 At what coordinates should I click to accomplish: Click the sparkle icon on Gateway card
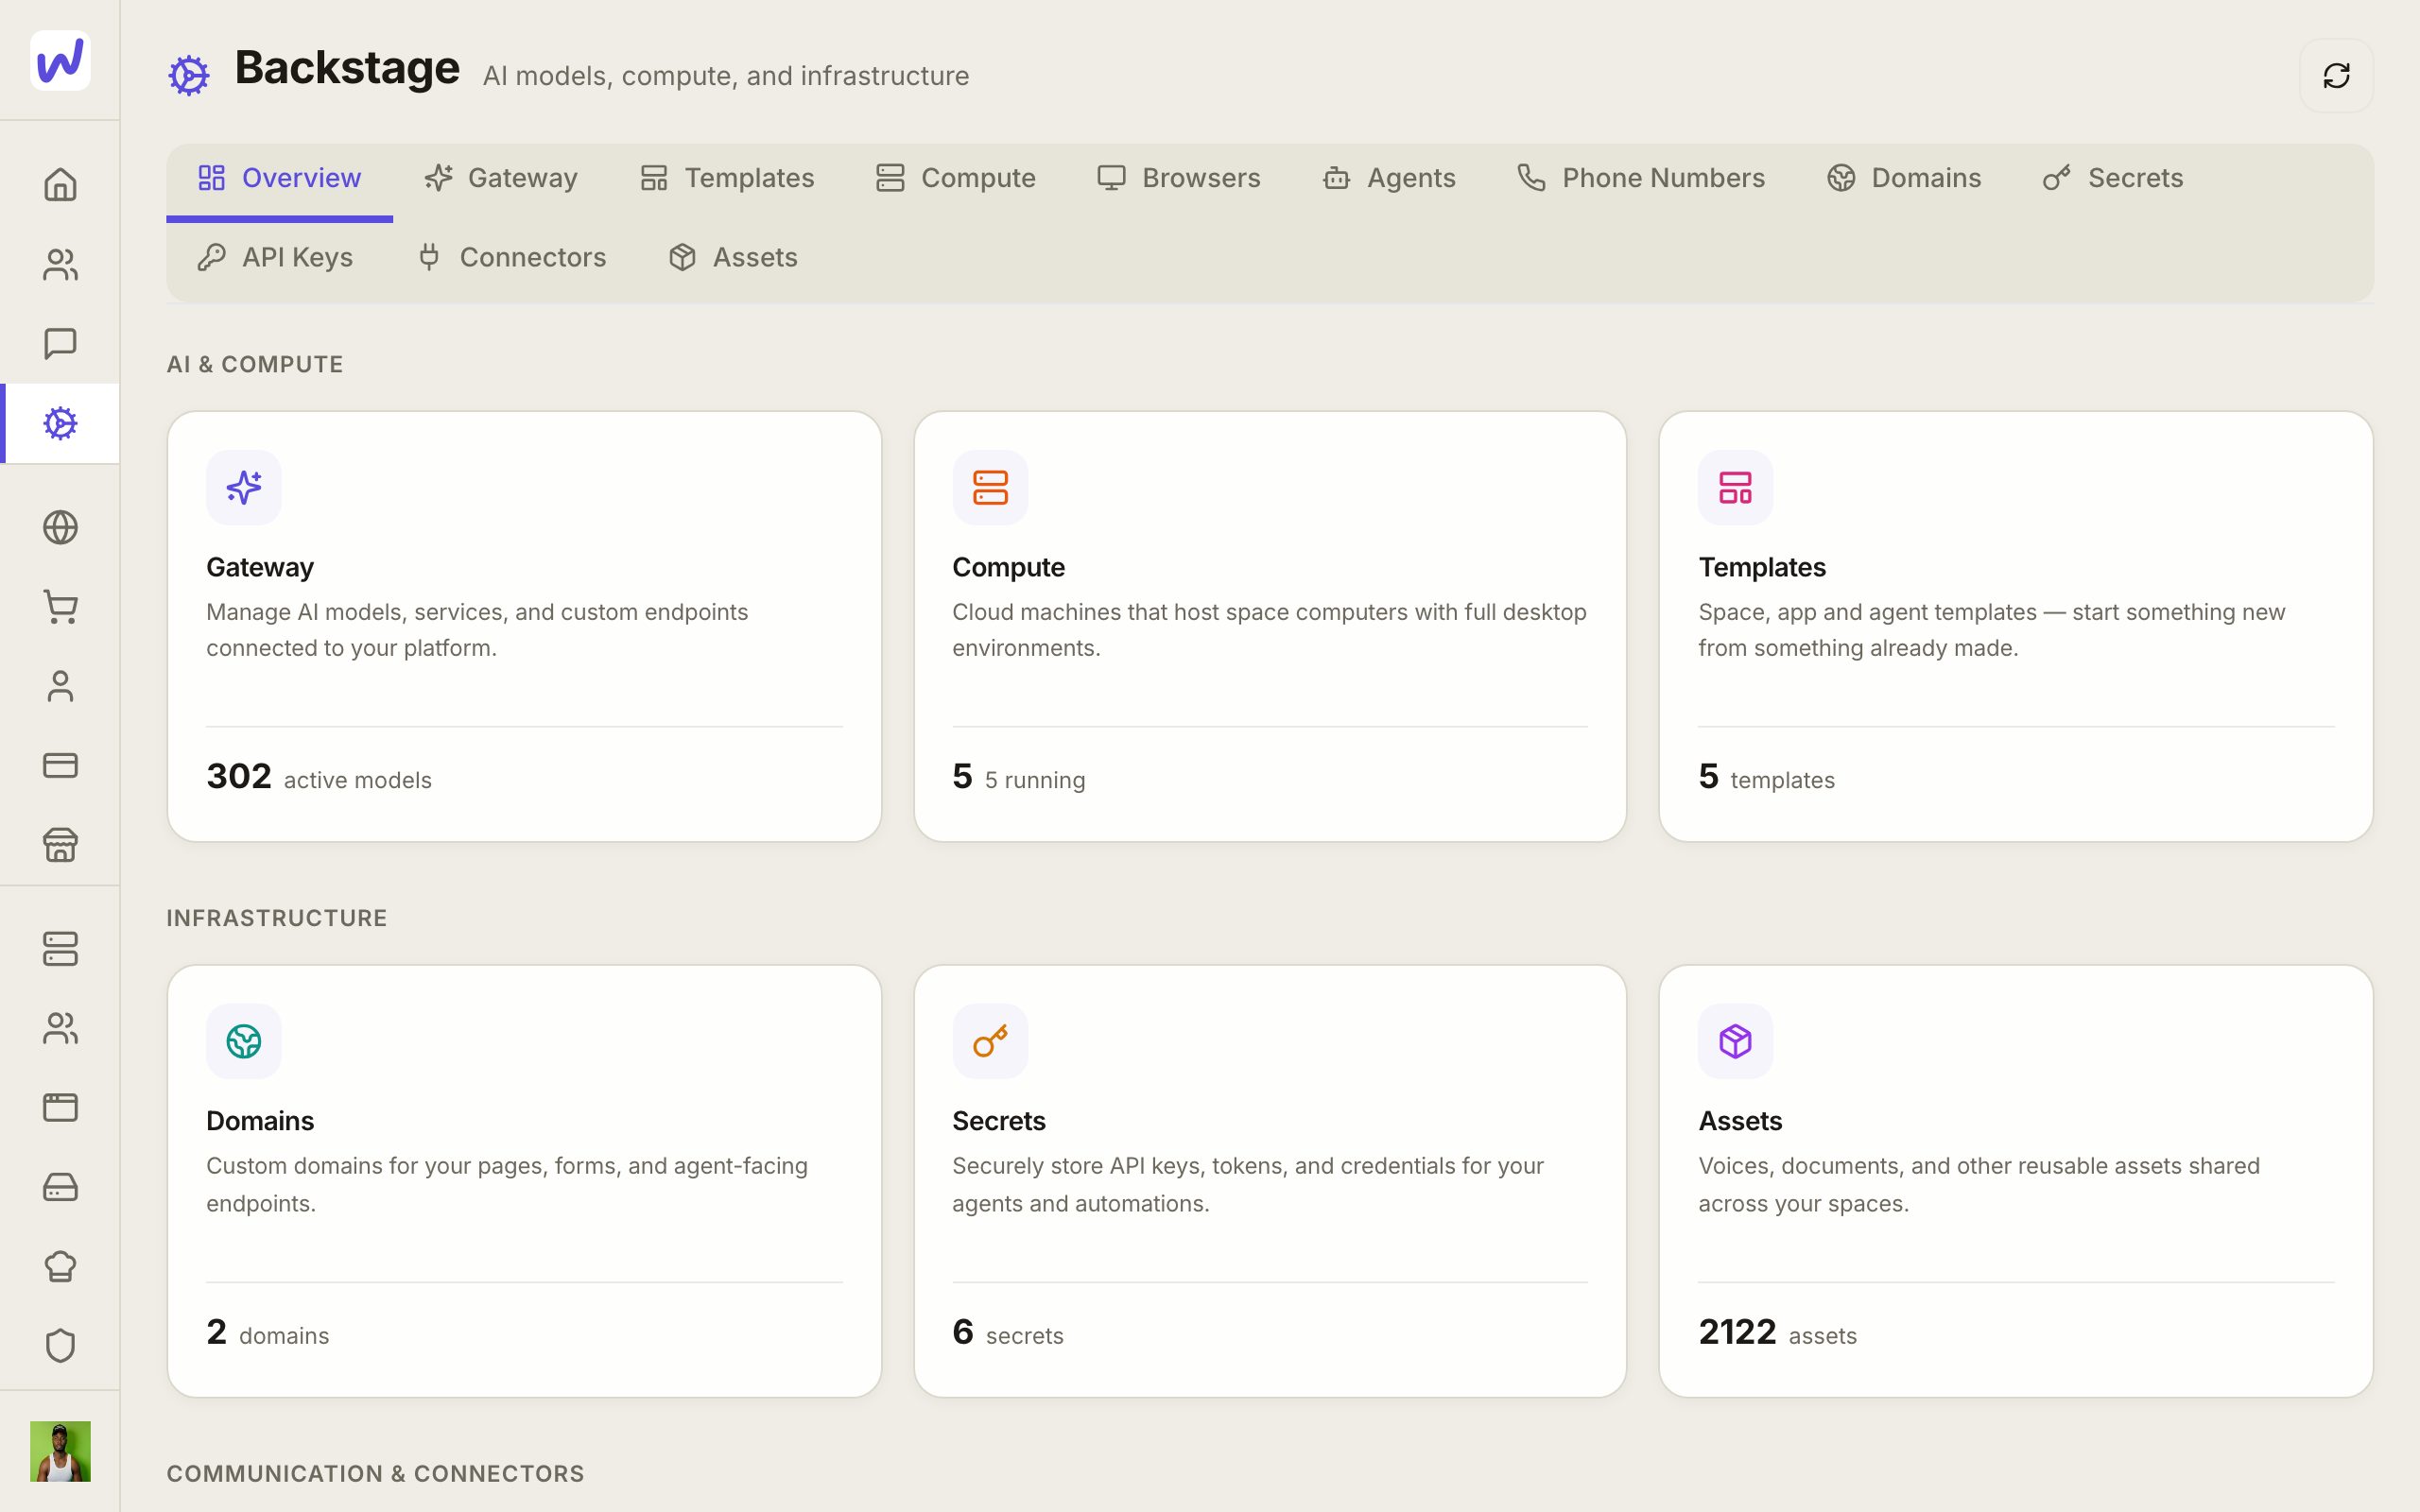[x=244, y=487]
